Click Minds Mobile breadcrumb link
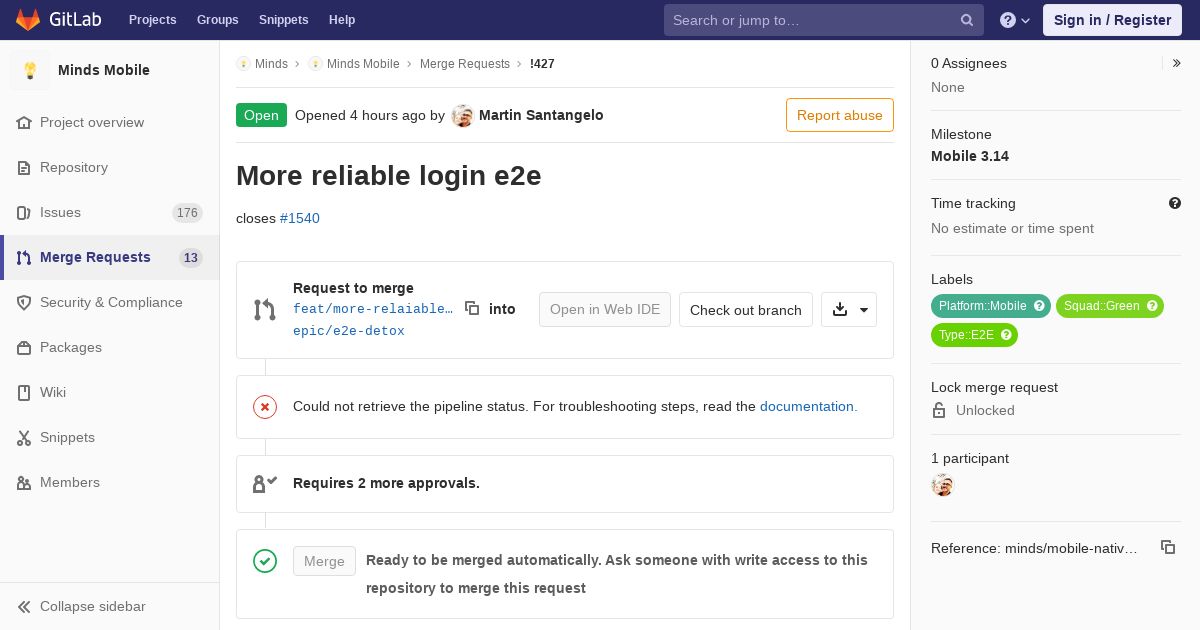The width and height of the screenshot is (1200, 630). [x=363, y=63]
